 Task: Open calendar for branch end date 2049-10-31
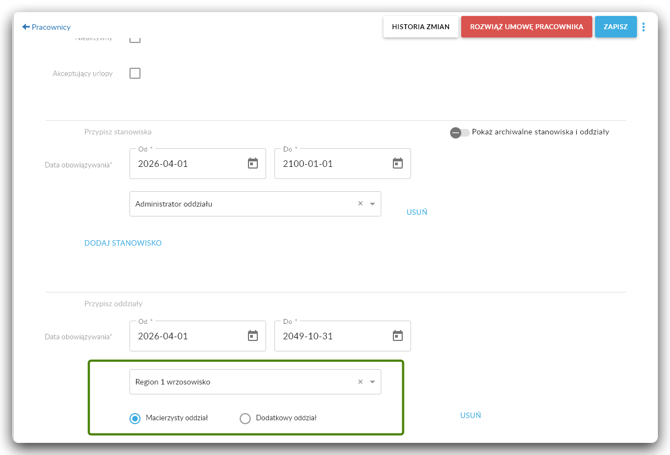point(398,336)
